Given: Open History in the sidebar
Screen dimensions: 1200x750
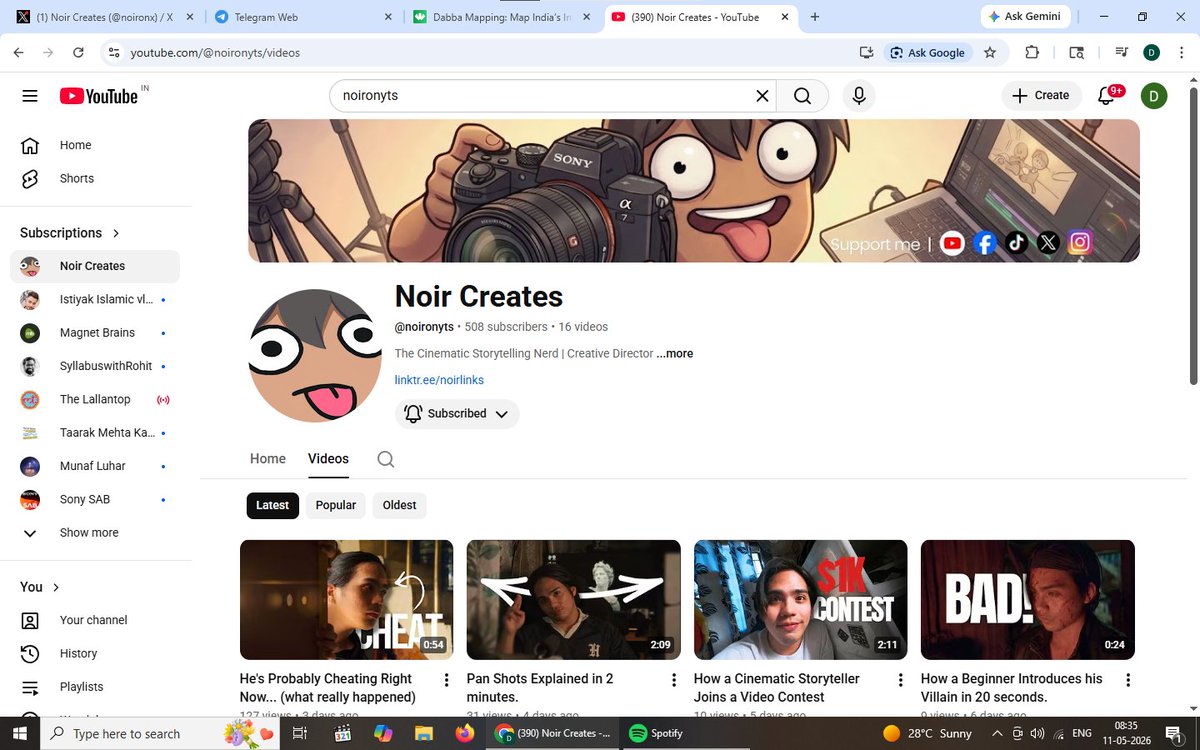Looking at the screenshot, I should [95, 653].
